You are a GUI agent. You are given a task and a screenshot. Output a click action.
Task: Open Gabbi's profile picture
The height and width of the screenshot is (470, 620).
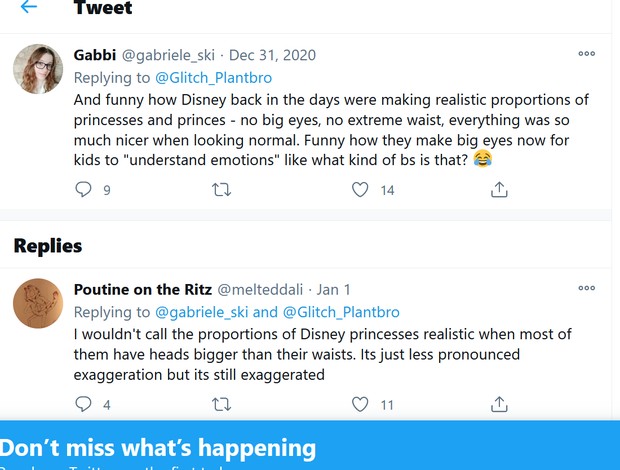38,69
